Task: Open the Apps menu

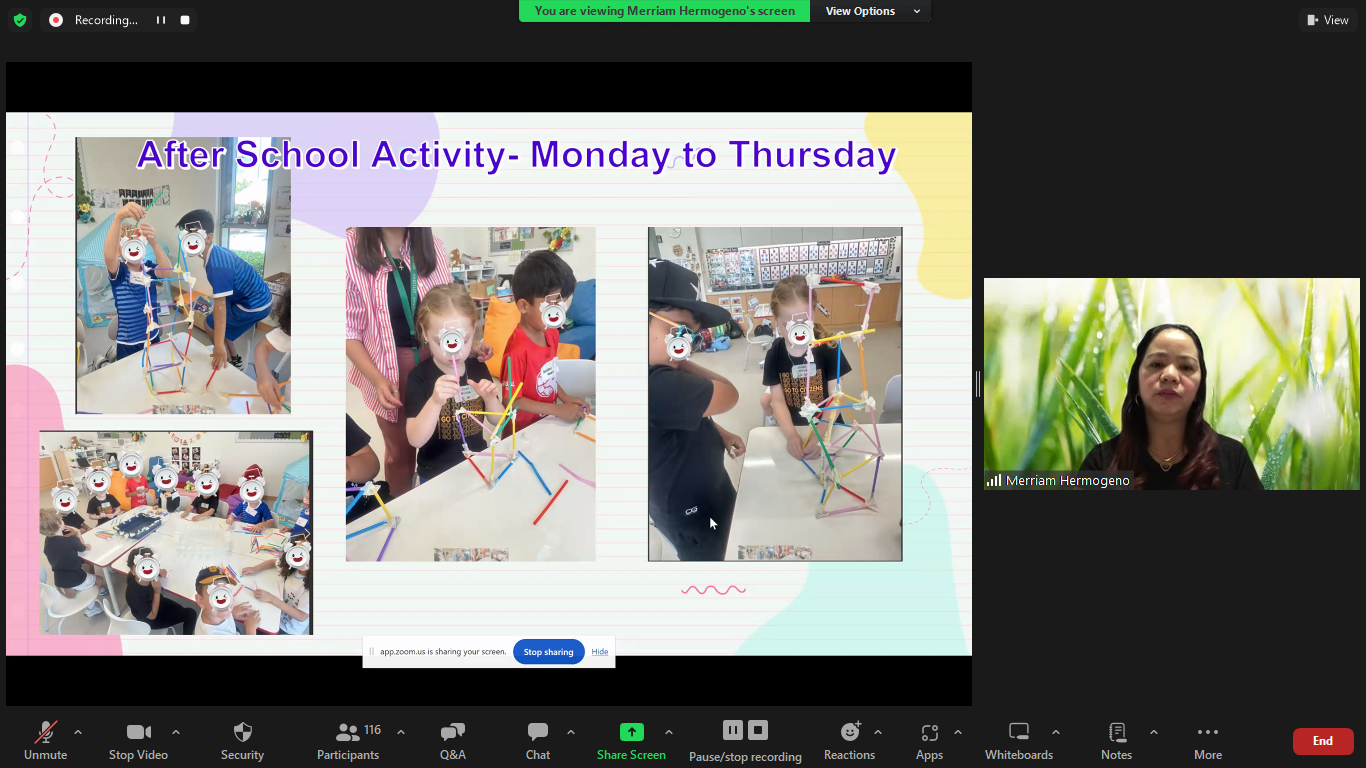Action: coord(929,741)
